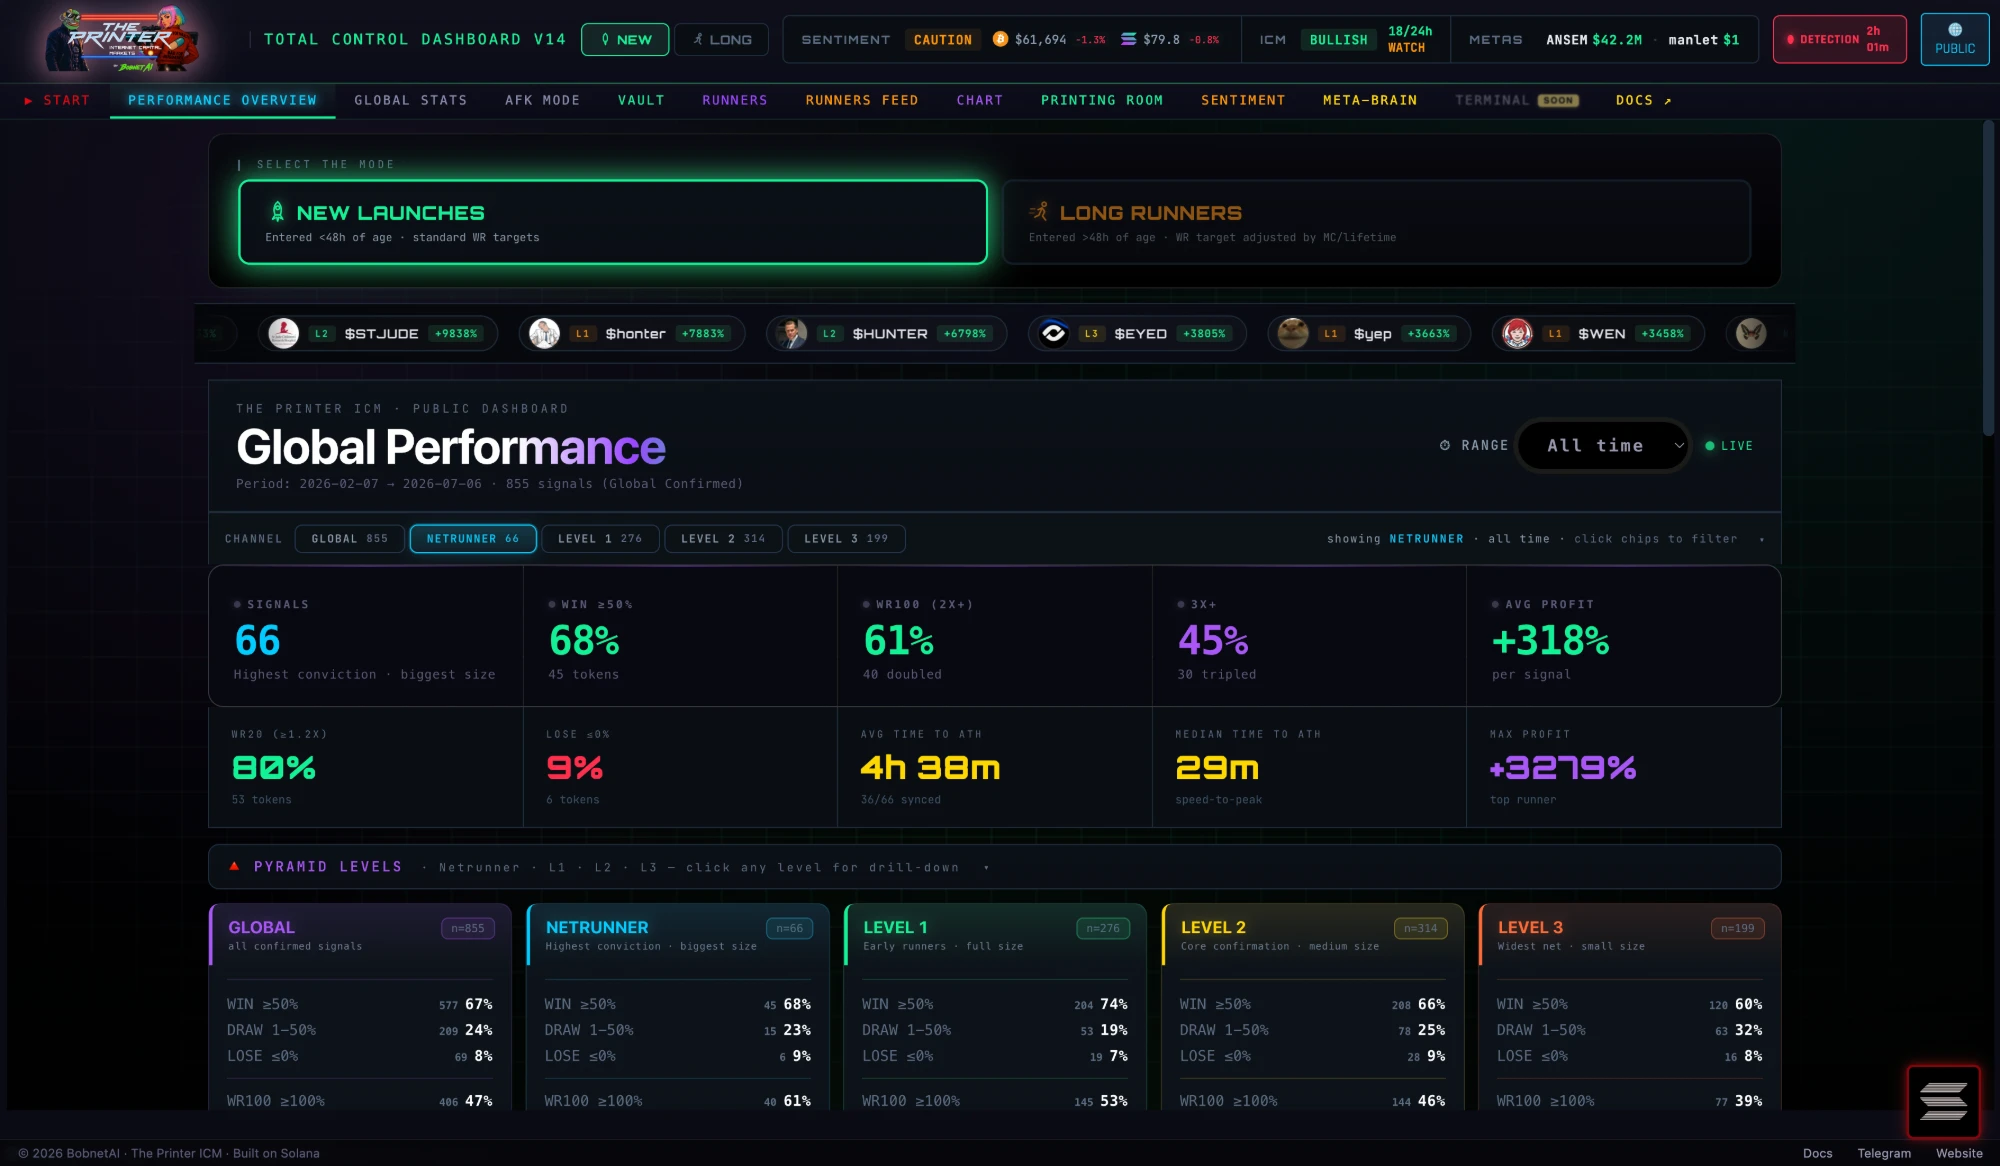Click The Printer logo in header
This screenshot has width=2000, height=1166.
[x=121, y=40]
